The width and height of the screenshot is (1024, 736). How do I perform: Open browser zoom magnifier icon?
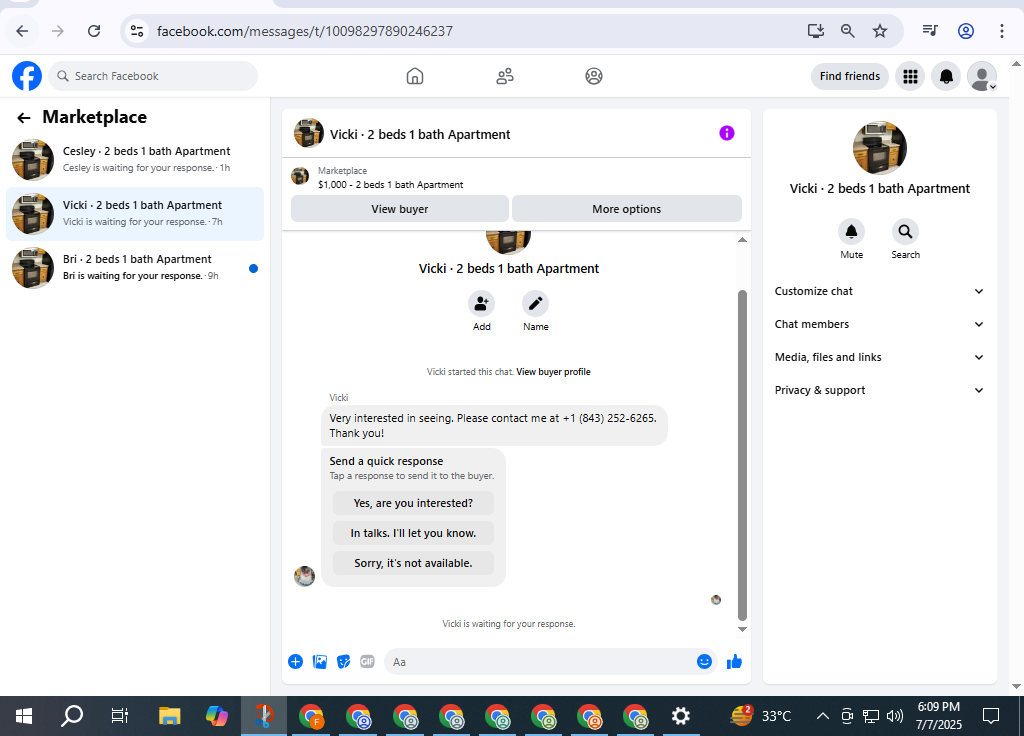[848, 31]
